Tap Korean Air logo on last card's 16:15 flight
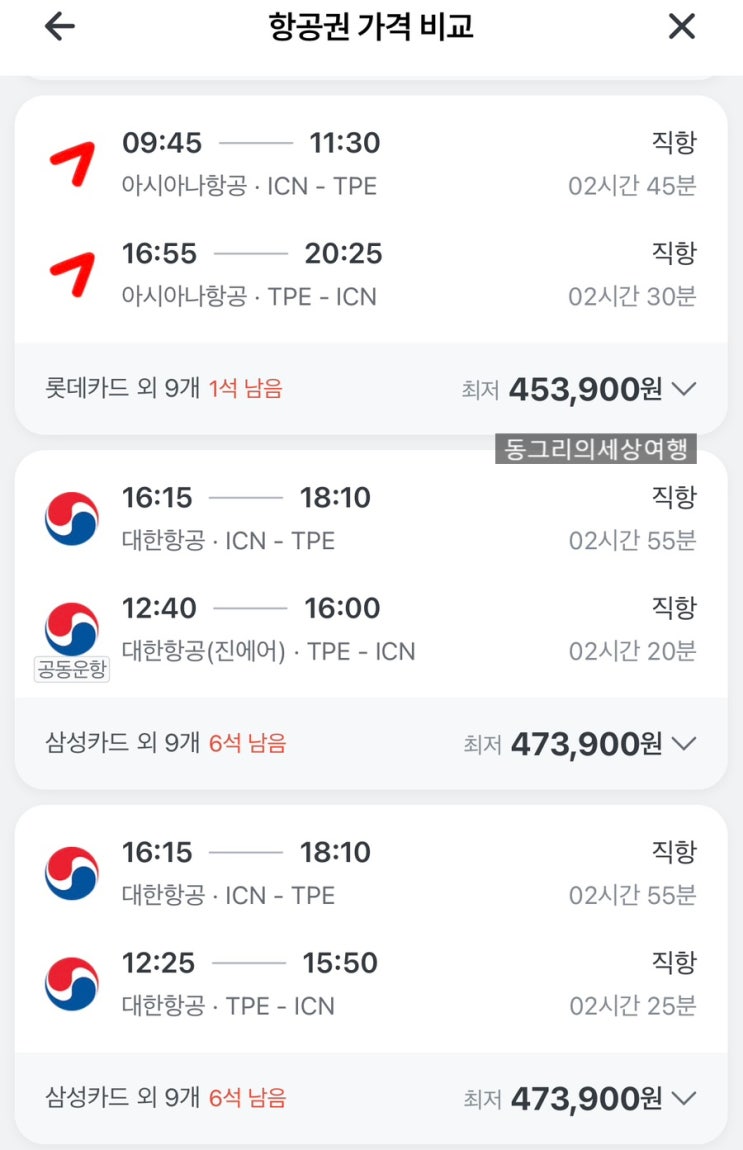 click(x=72, y=873)
